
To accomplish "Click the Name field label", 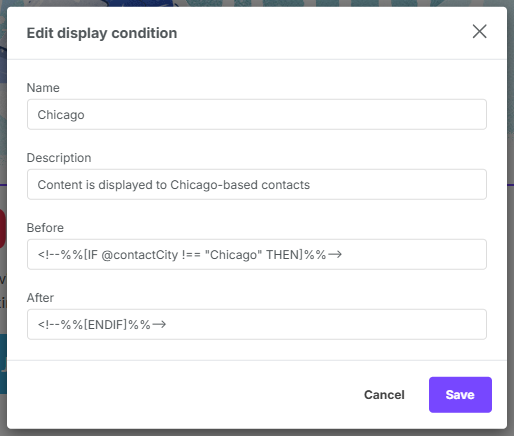I will click(x=43, y=88).
